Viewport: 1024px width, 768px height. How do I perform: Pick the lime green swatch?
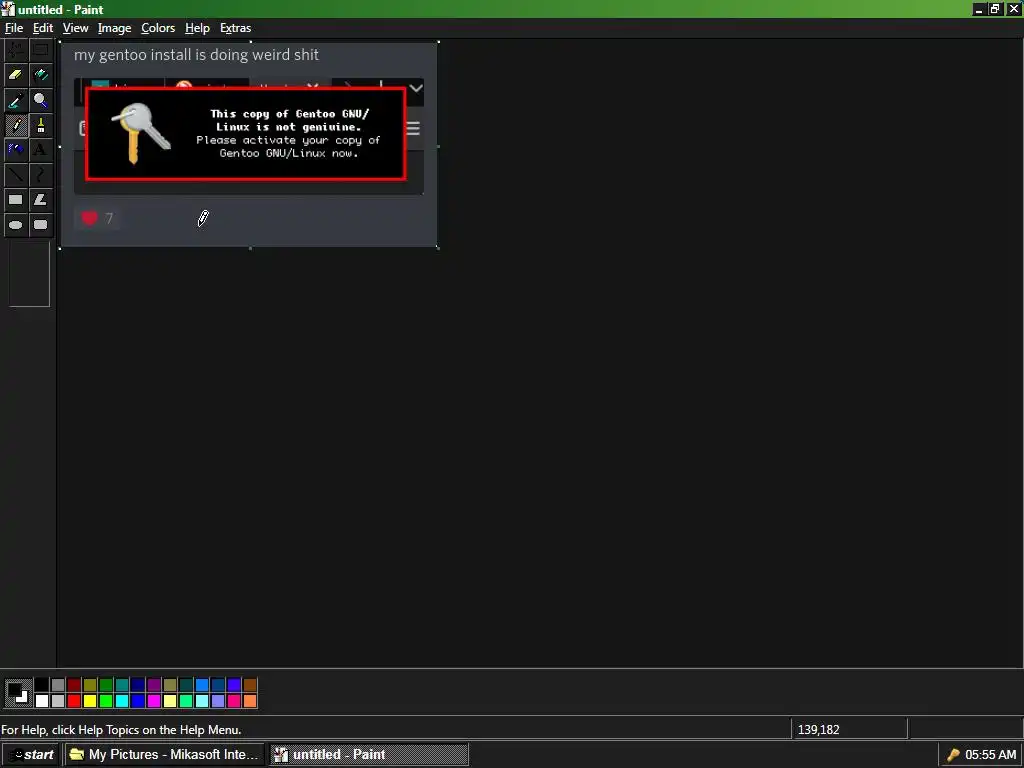106,701
